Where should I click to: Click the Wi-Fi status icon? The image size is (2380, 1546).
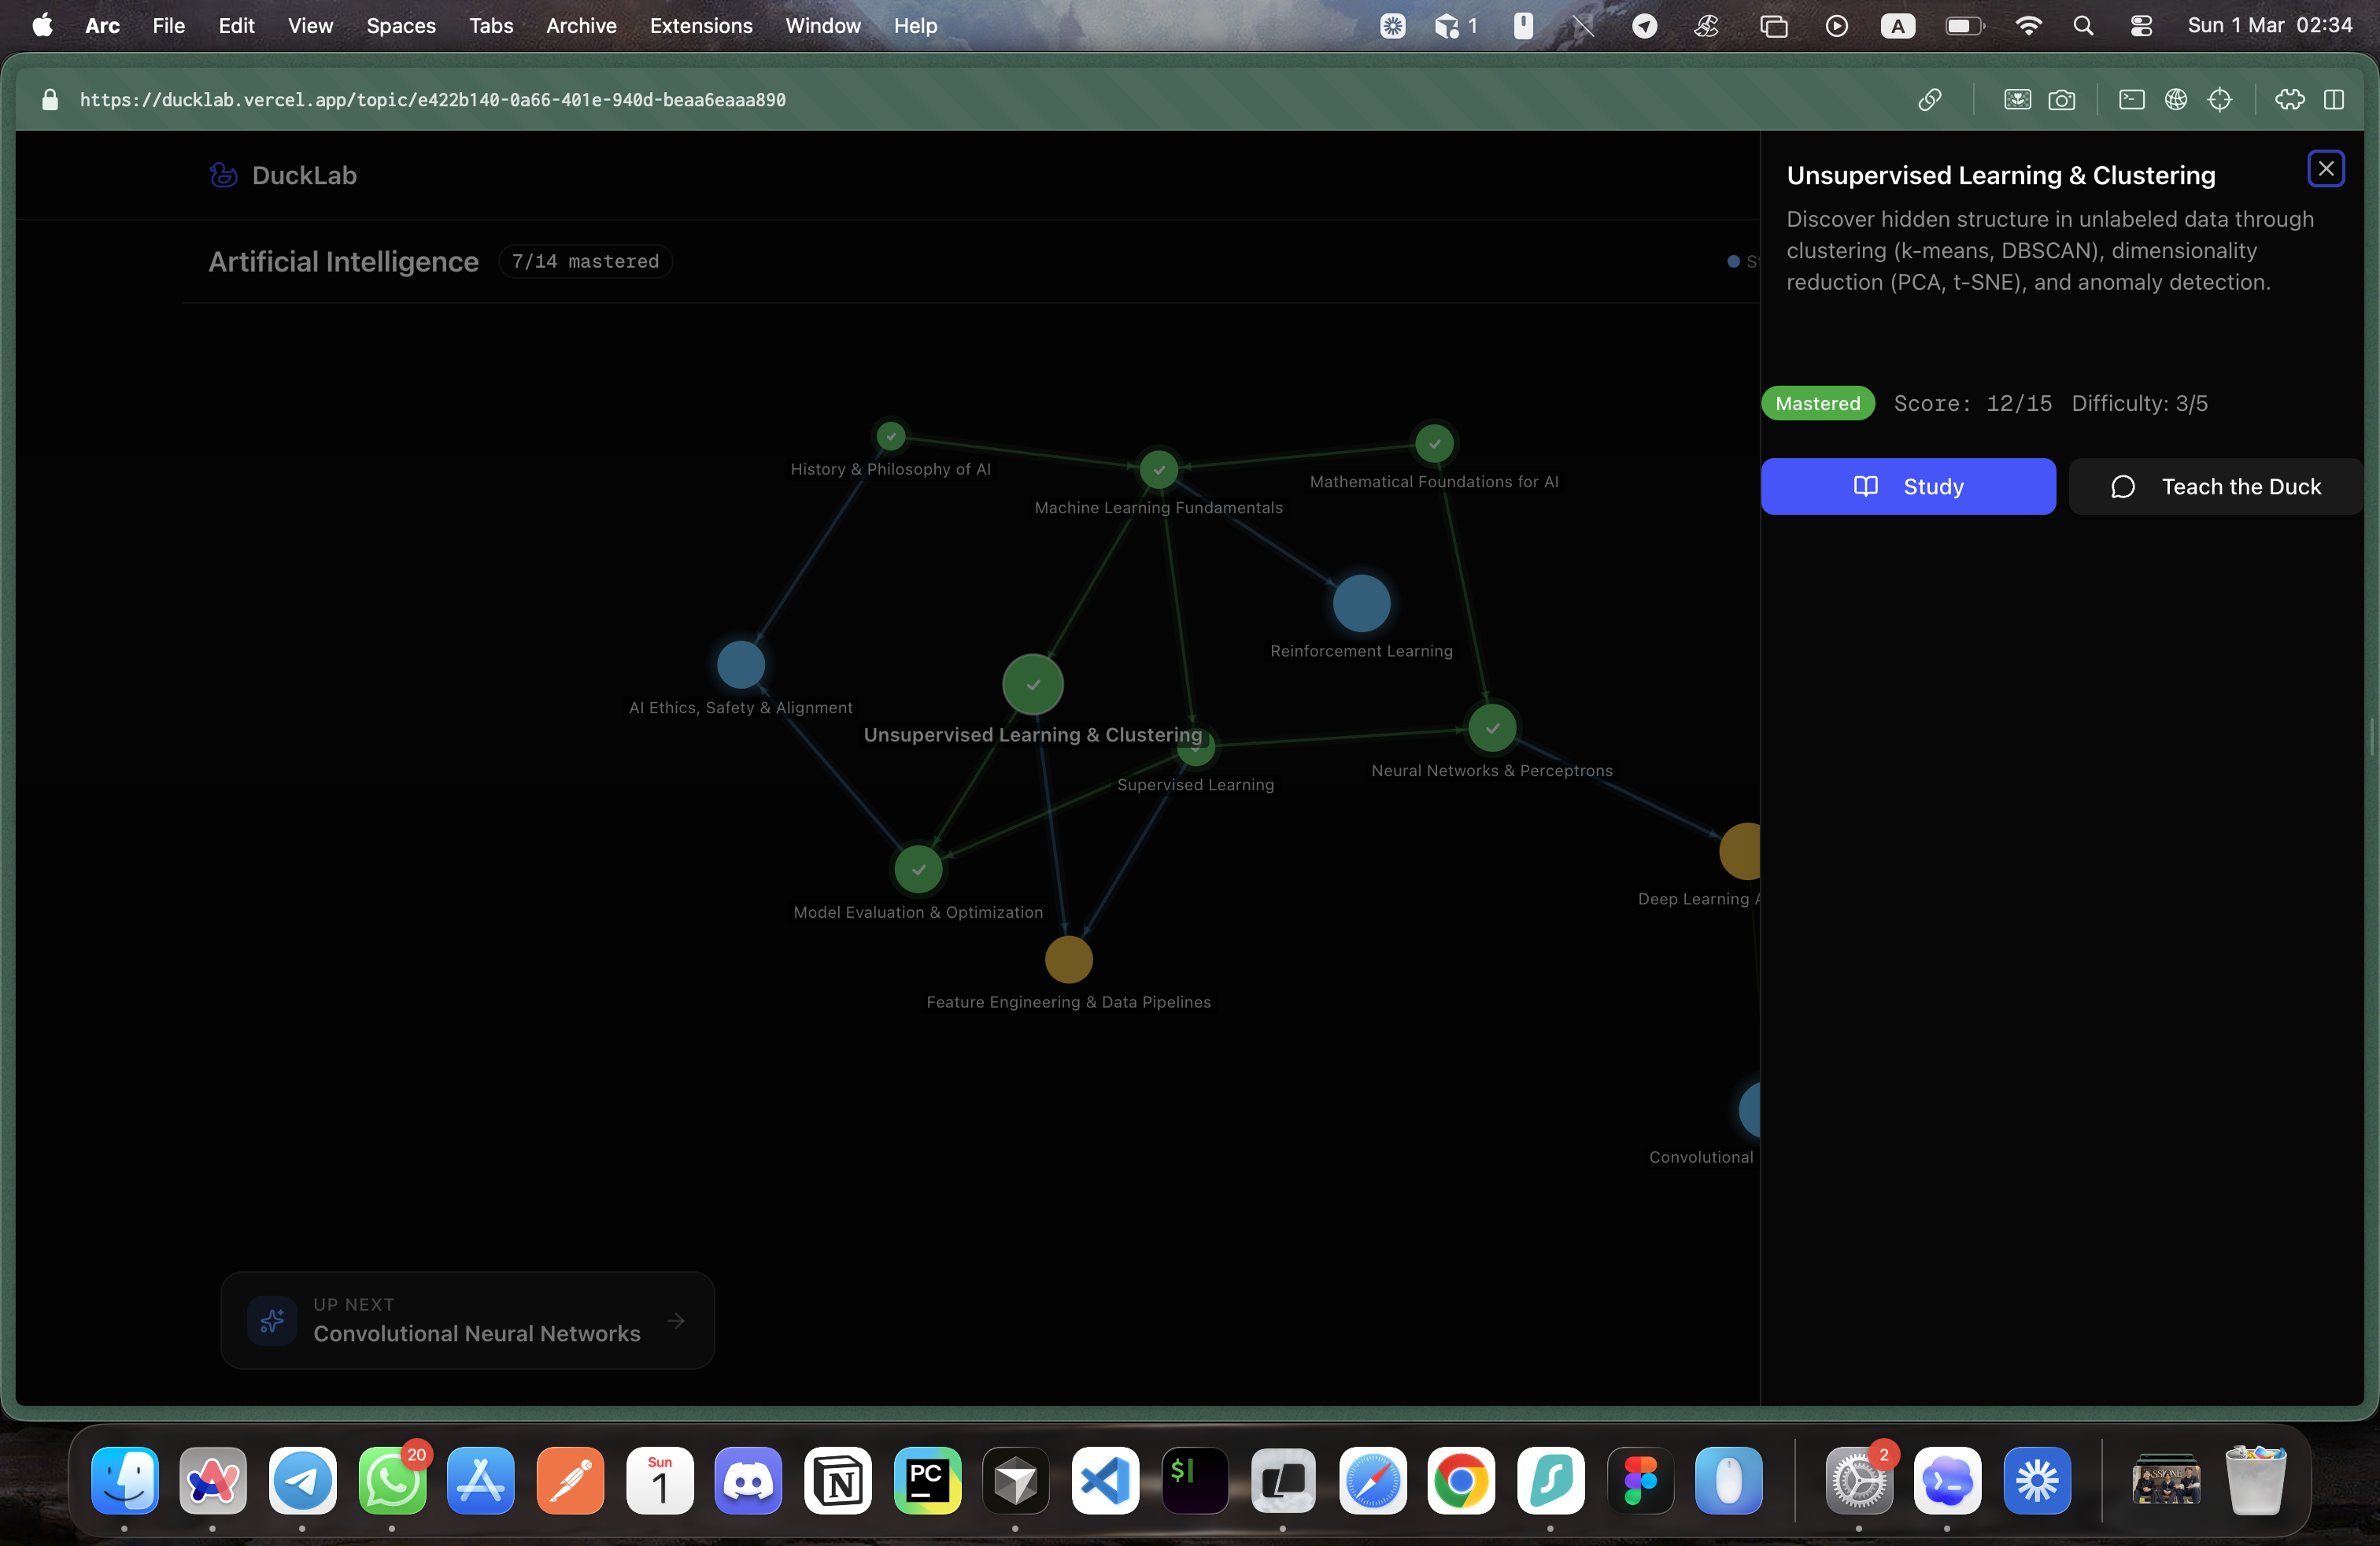coord(2028,25)
